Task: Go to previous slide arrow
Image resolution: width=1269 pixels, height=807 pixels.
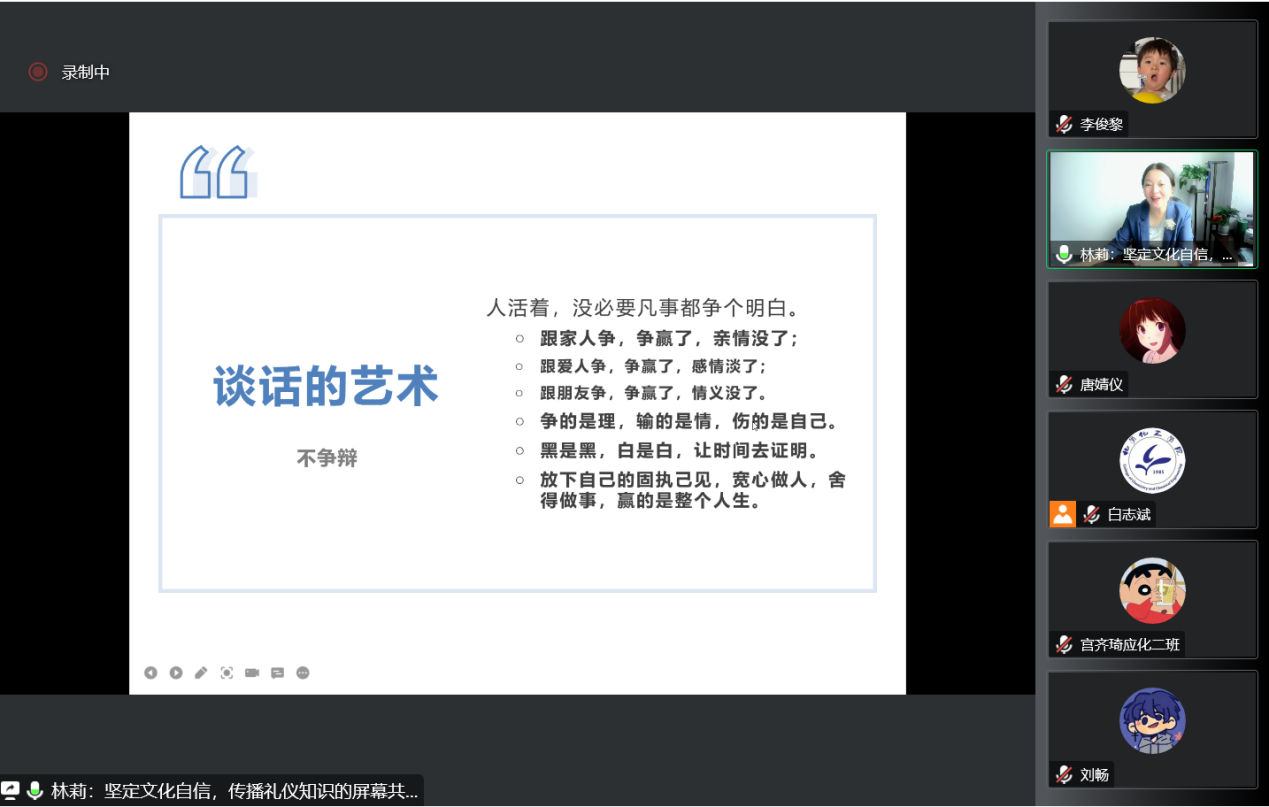Action: point(150,673)
